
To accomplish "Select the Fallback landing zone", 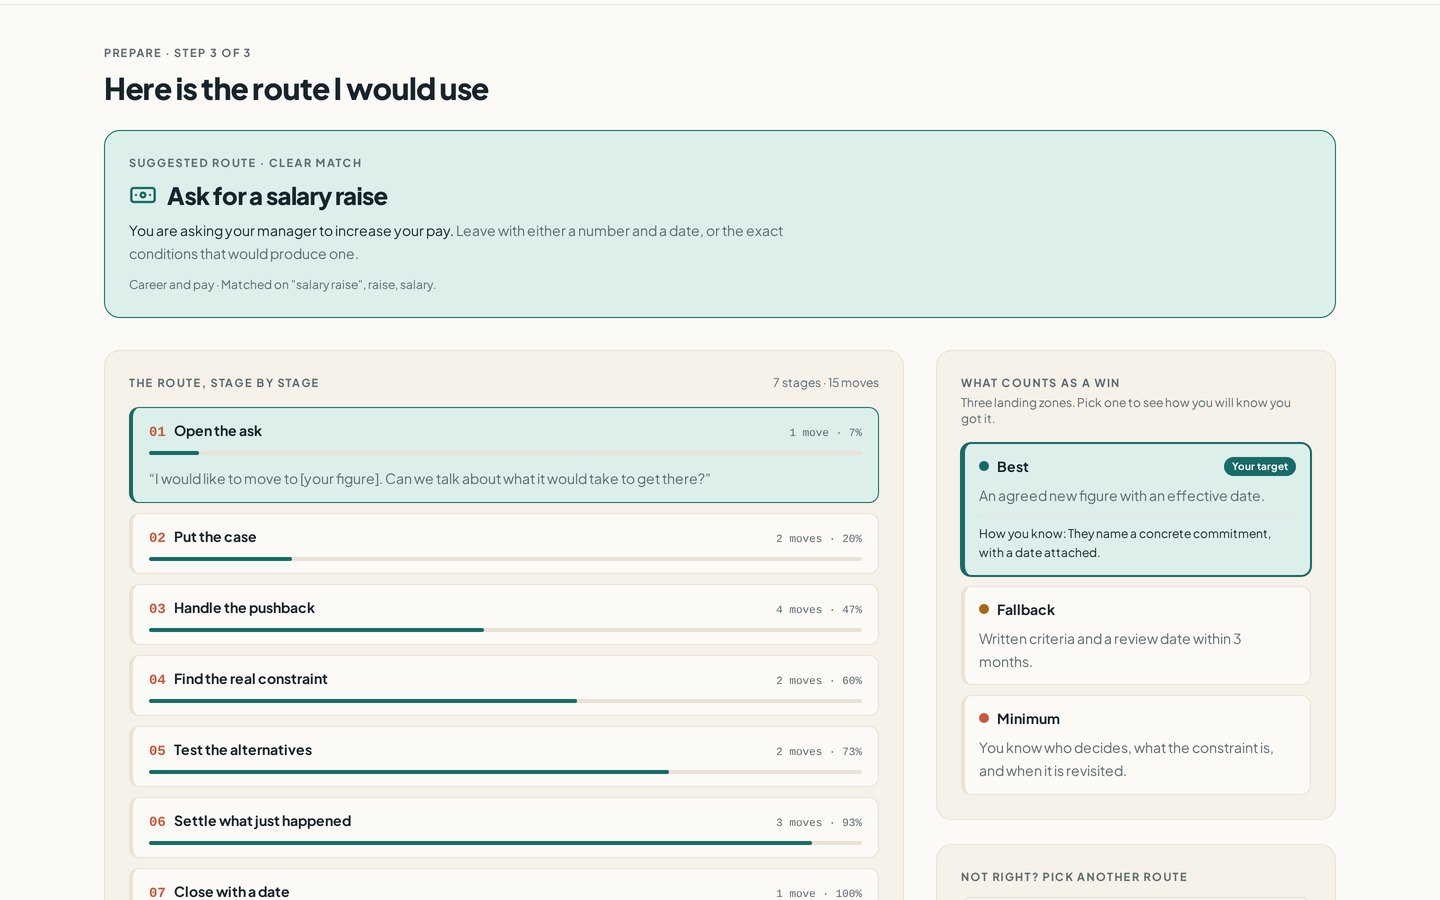I will (1136, 636).
